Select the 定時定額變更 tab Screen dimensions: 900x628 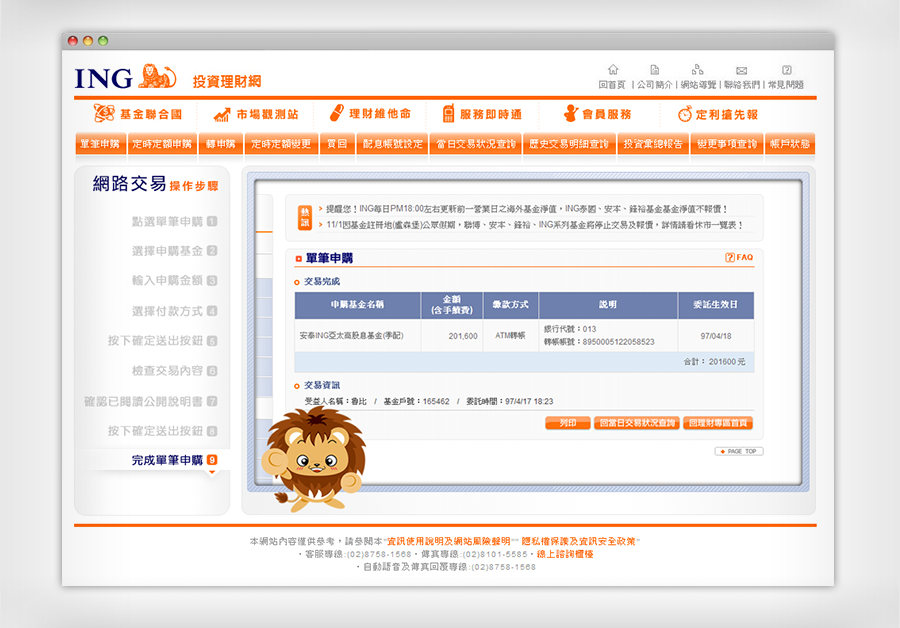pyautogui.click(x=281, y=144)
